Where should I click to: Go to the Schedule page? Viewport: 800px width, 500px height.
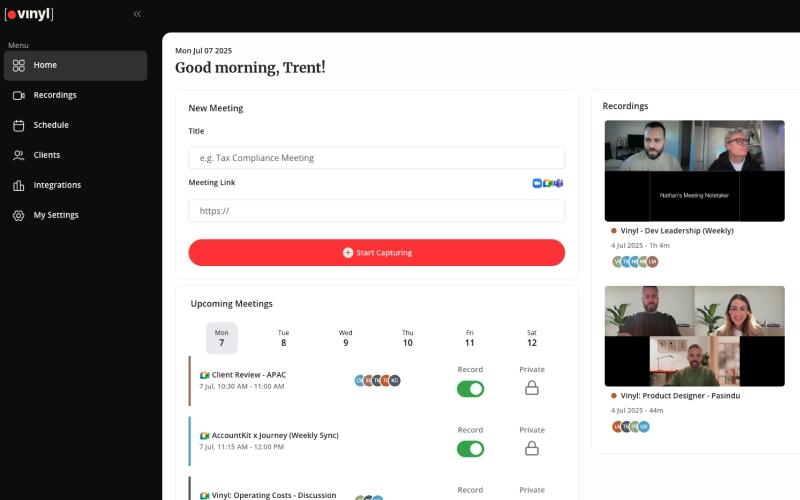pos(76,125)
